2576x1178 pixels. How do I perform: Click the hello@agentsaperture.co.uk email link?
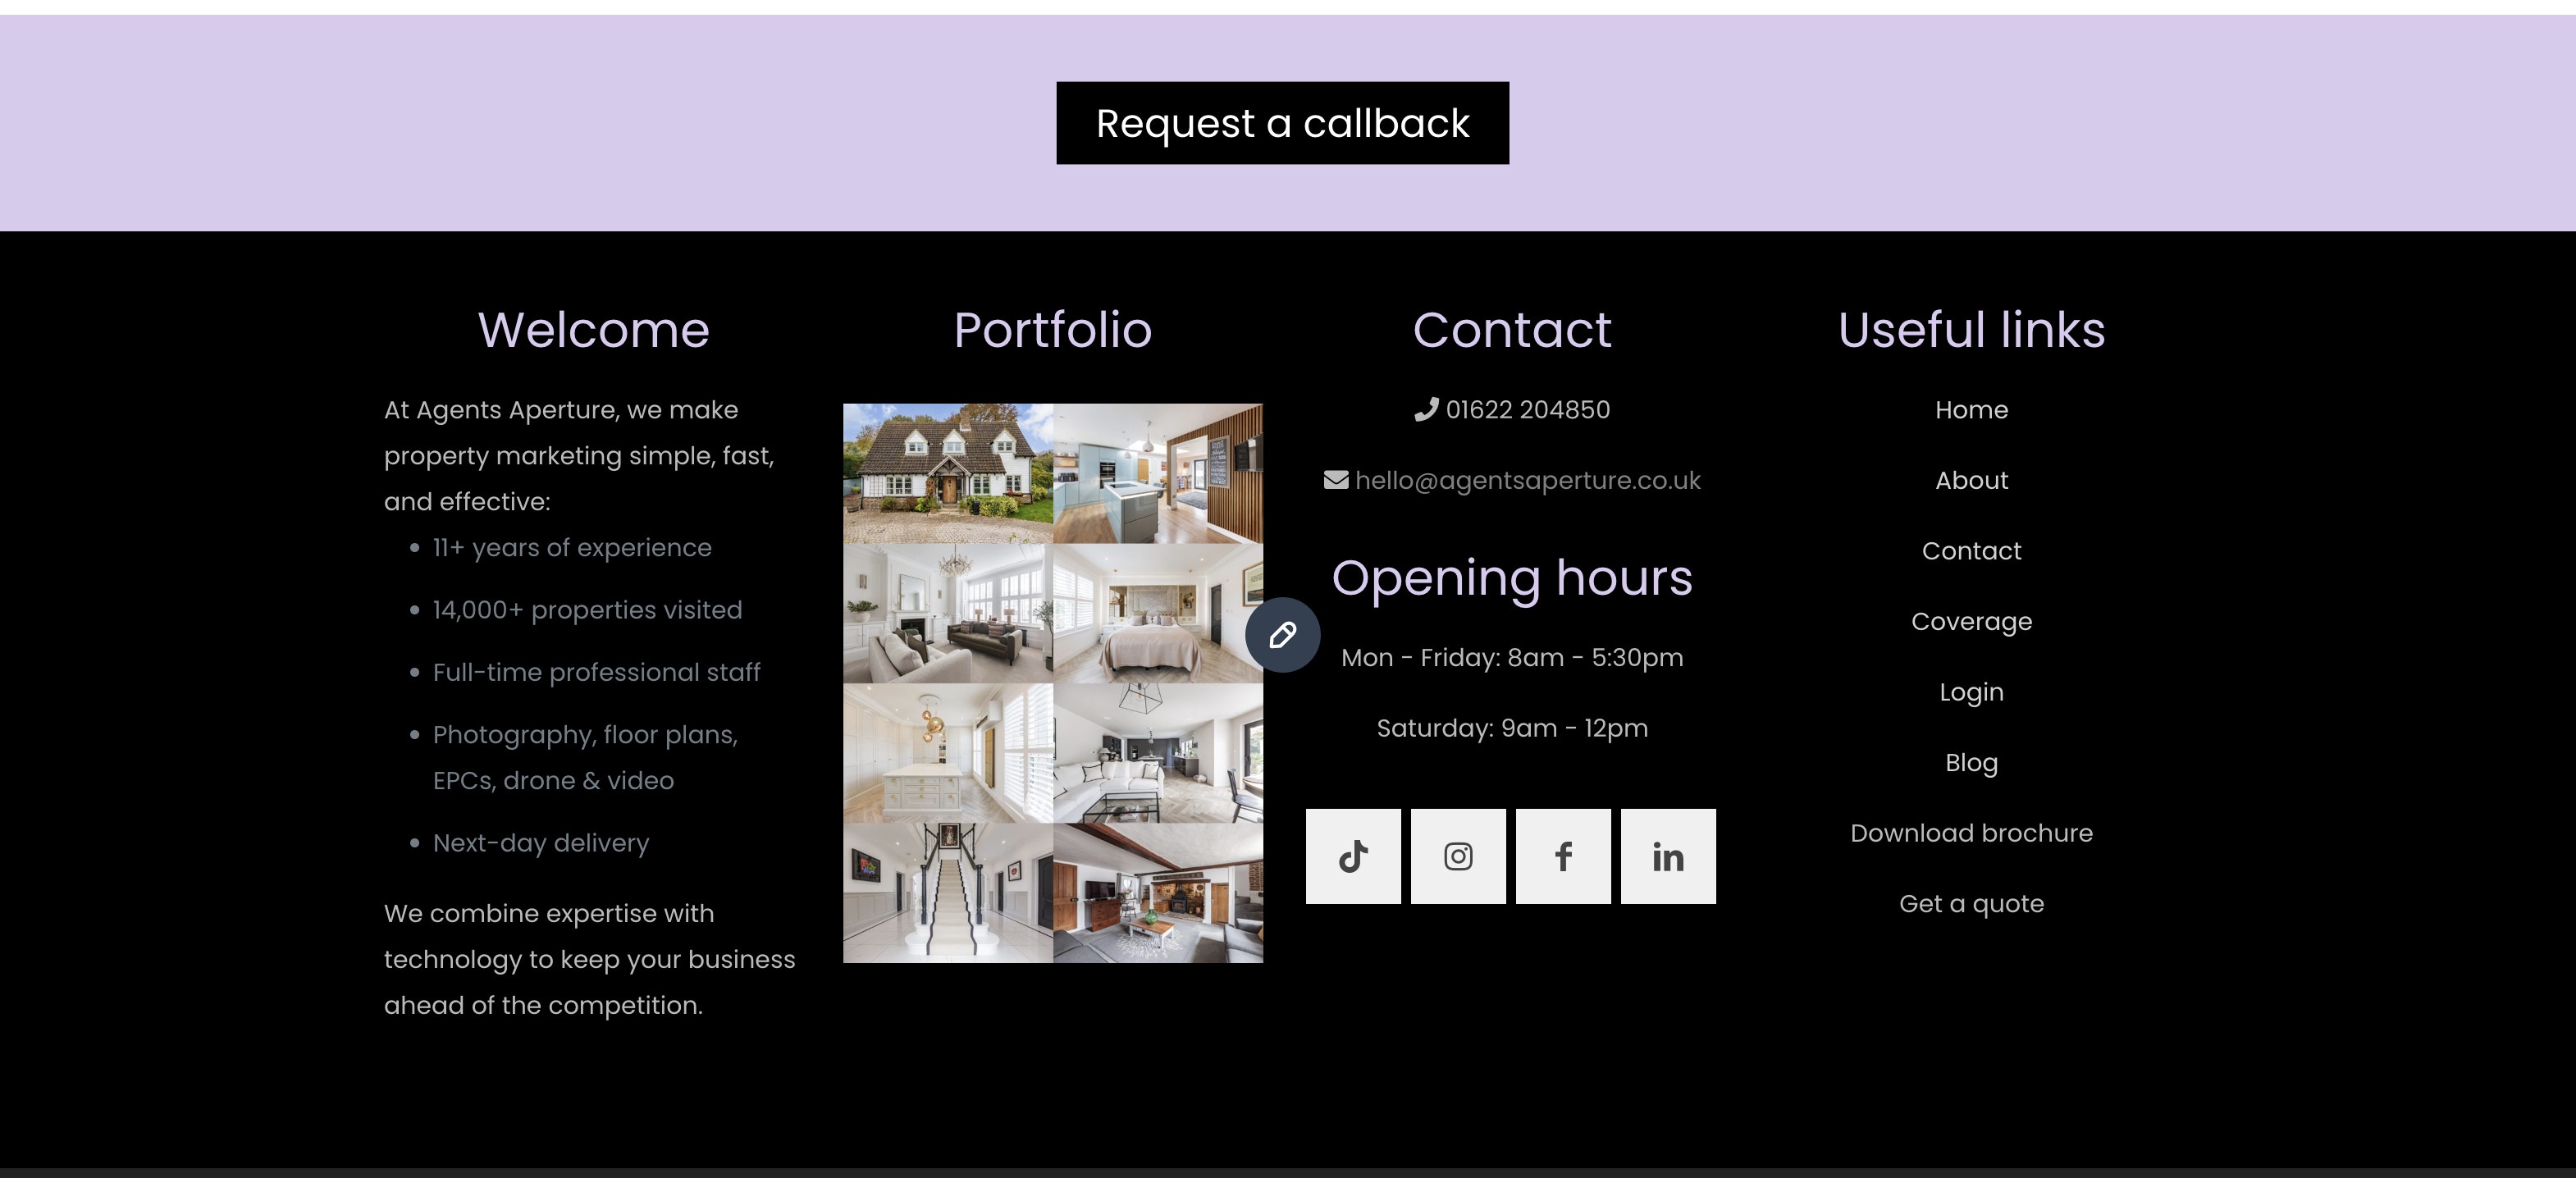(x=1527, y=480)
